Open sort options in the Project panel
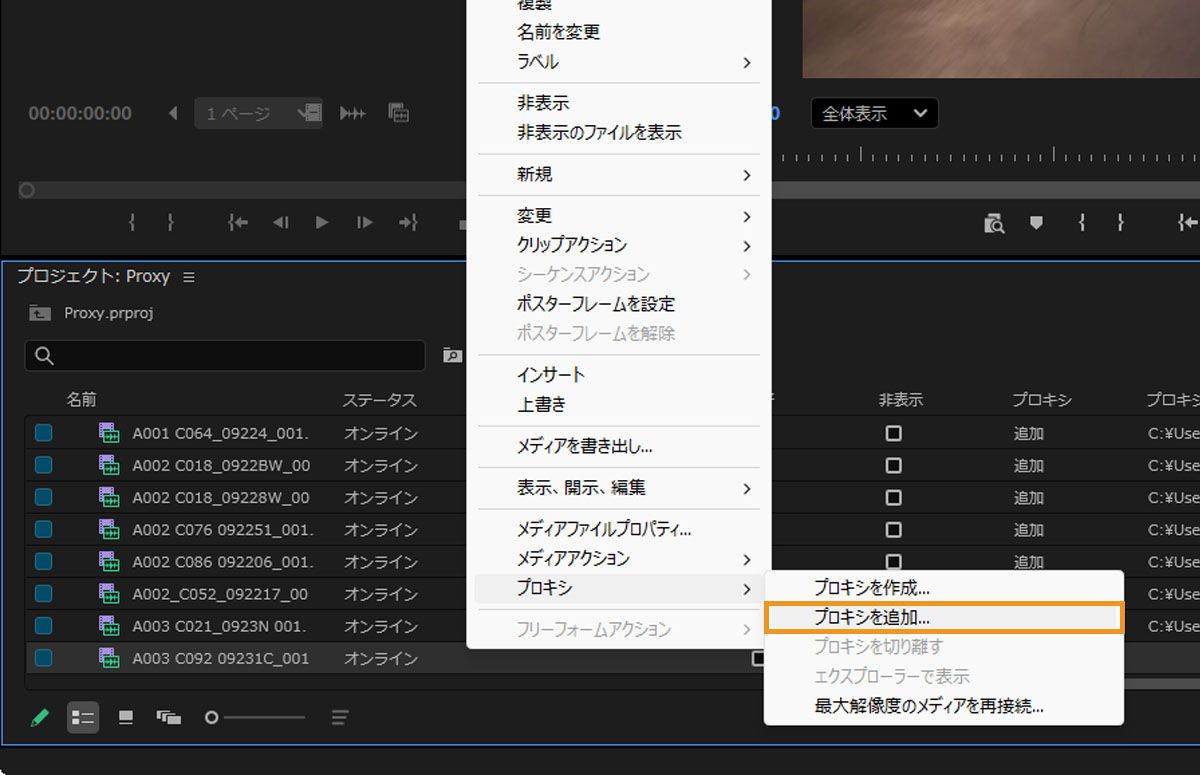 tap(338, 717)
